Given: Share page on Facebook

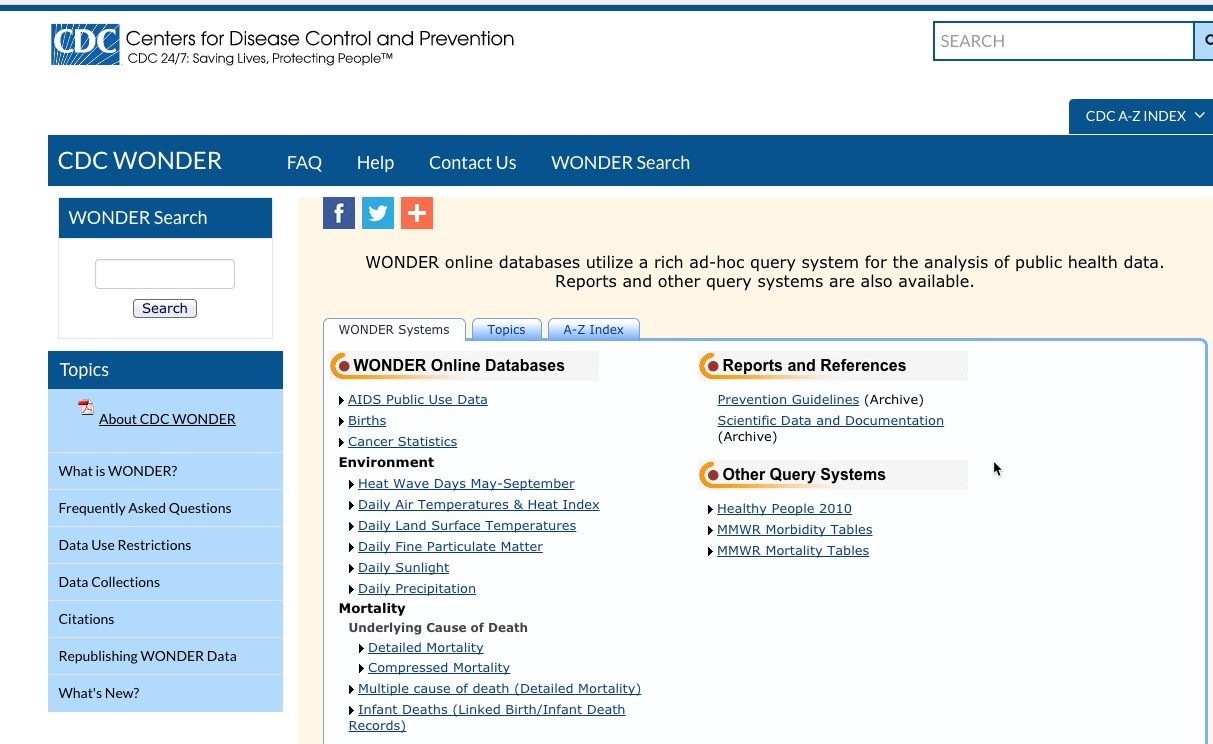Looking at the screenshot, I should coord(339,213).
